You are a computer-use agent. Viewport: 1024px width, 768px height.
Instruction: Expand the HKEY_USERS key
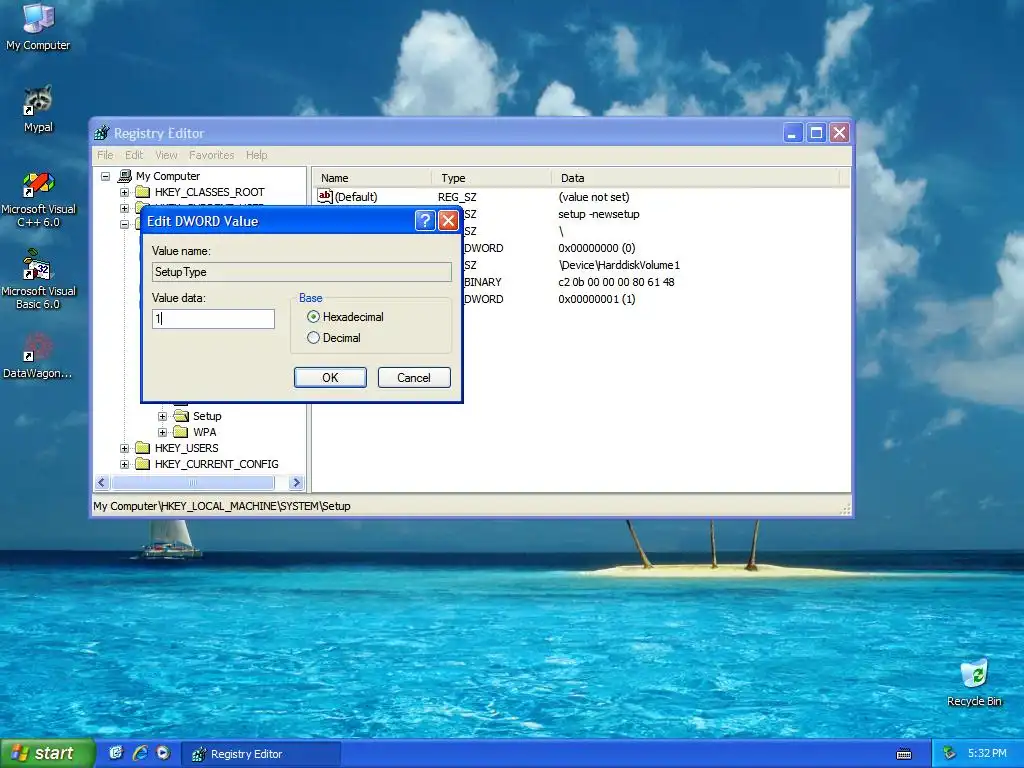pyautogui.click(x=124, y=448)
